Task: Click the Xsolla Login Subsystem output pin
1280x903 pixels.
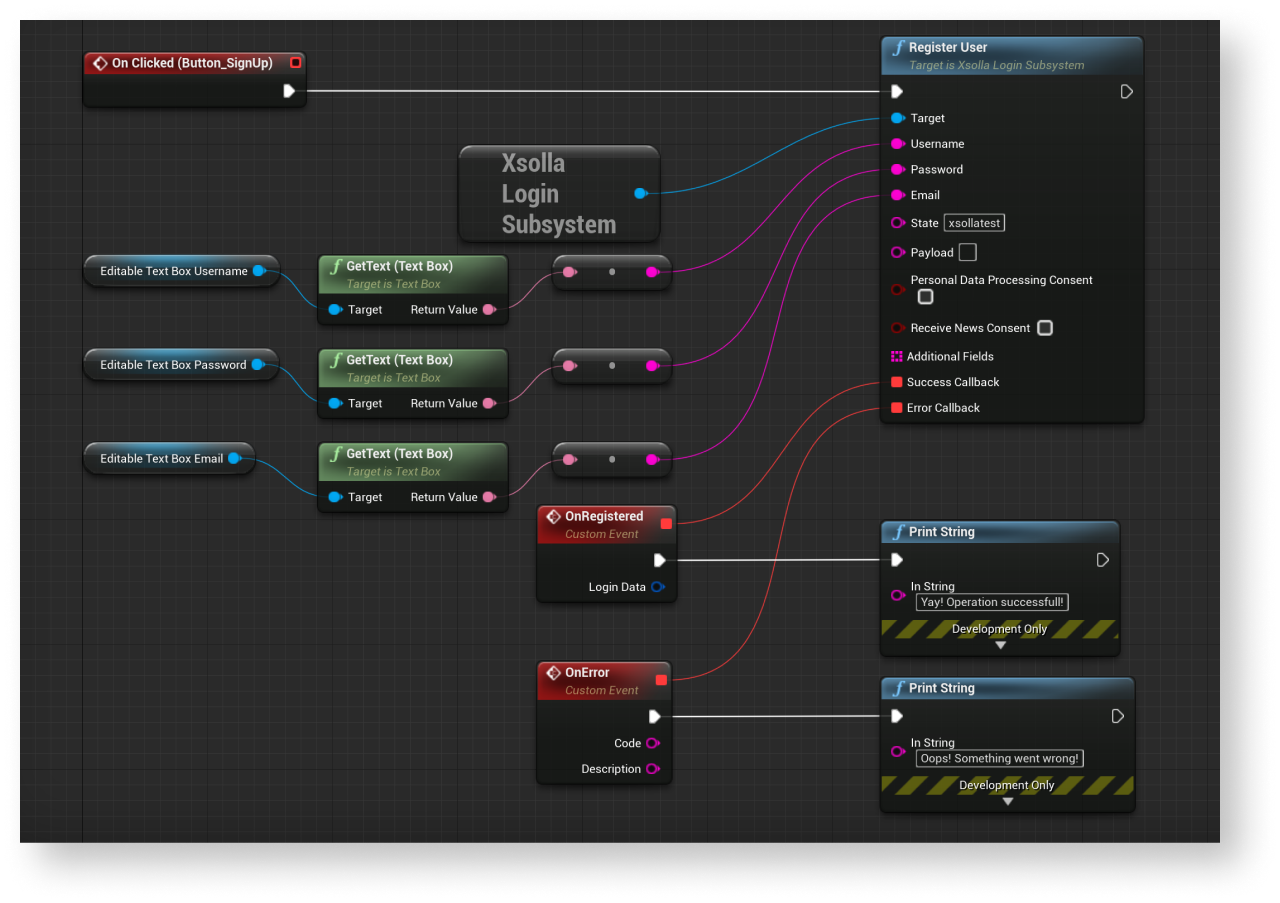Action: 640,193
